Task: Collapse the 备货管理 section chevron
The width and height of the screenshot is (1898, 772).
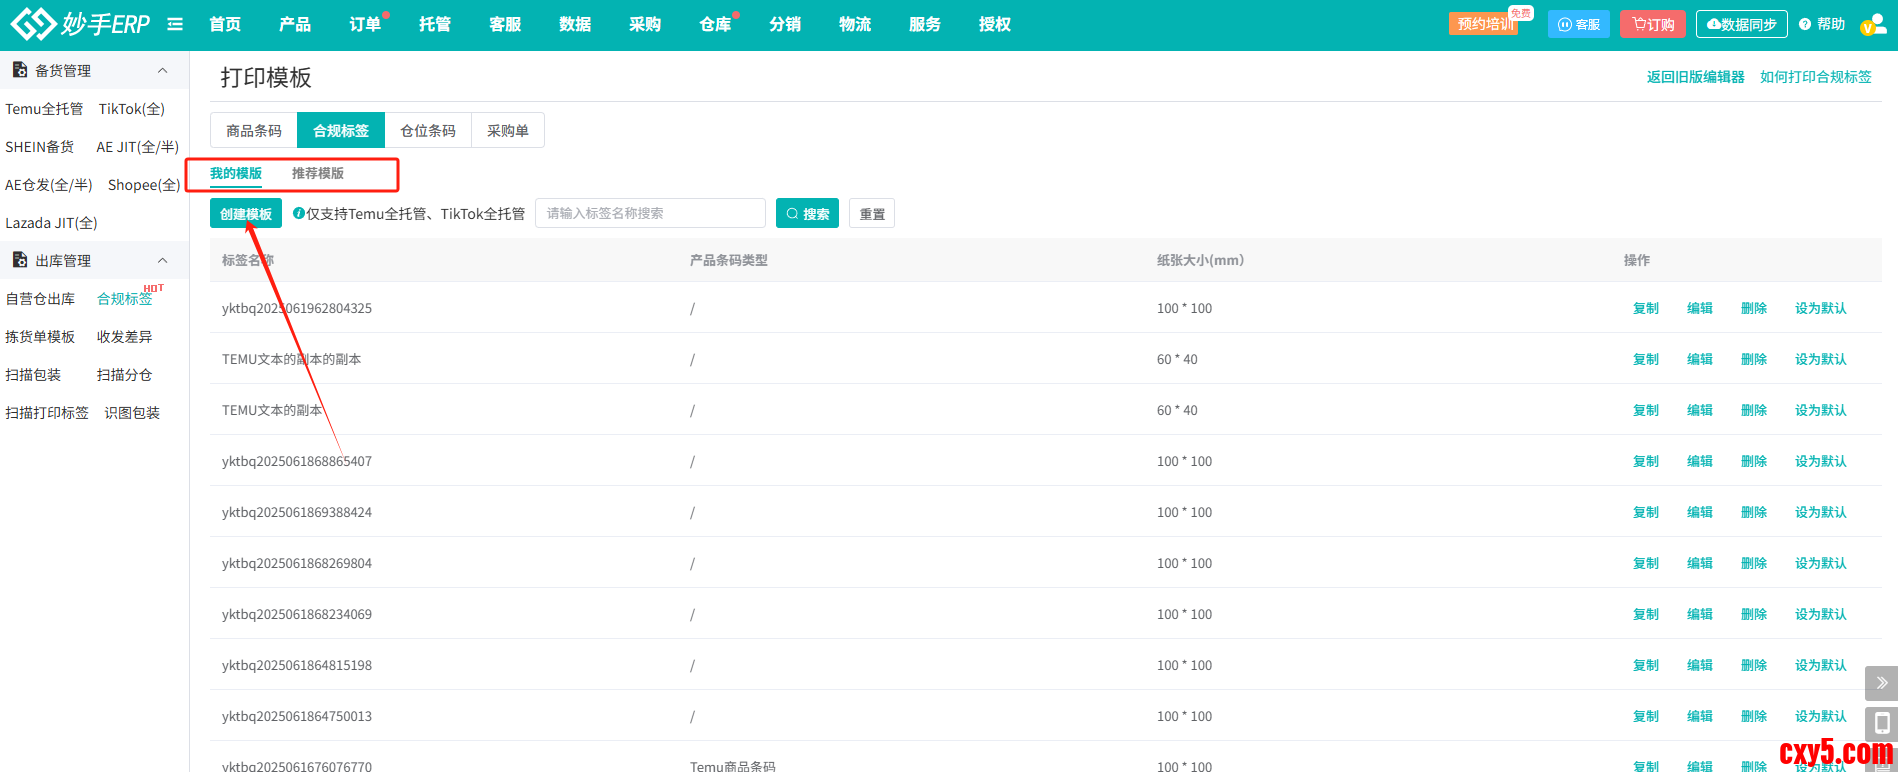Action: [x=162, y=70]
